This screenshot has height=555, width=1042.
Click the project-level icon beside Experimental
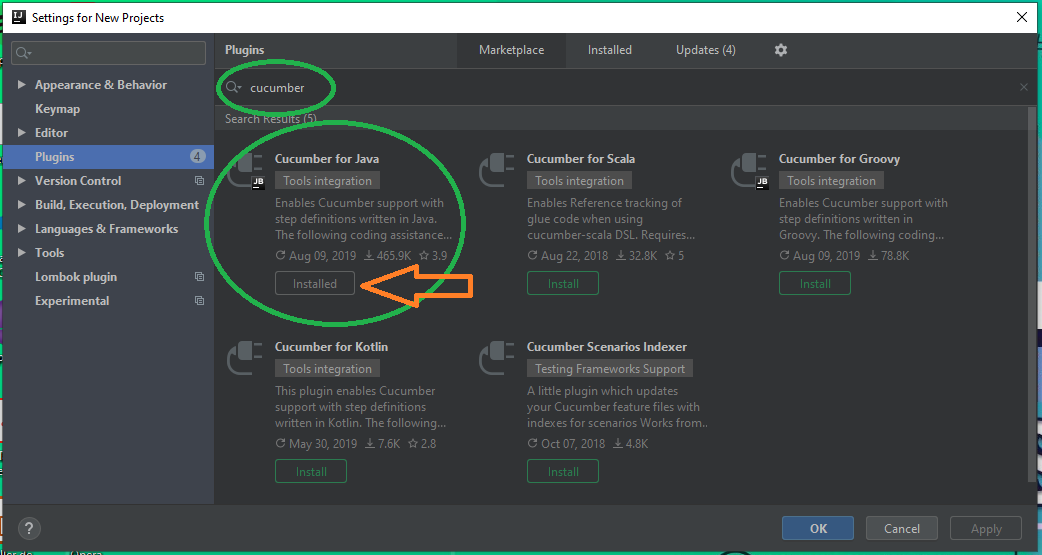pos(199,300)
